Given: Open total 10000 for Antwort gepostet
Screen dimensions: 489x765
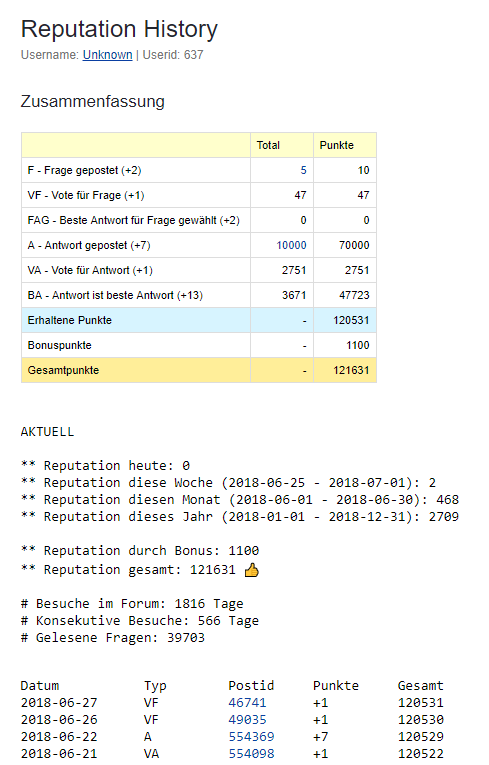Looking at the screenshot, I should click(291, 245).
